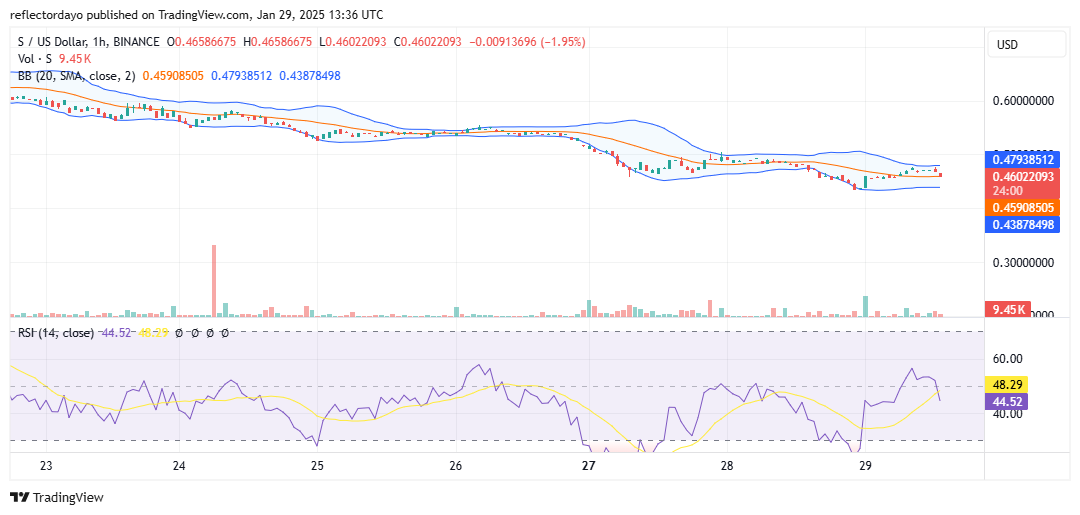Click date 25 on the time axis

(x=317, y=465)
